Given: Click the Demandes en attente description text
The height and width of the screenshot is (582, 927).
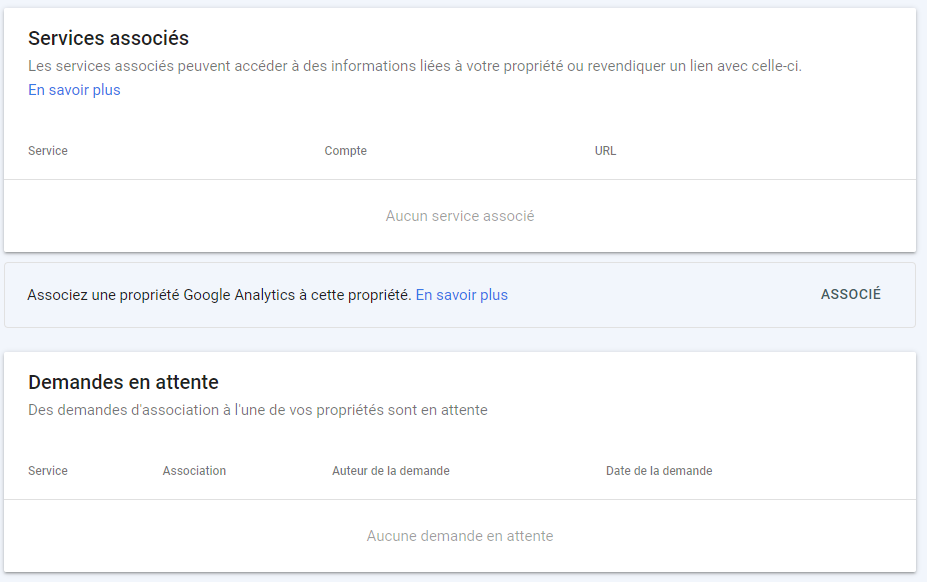Looking at the screenshot, I should click(x=257, y=410).
